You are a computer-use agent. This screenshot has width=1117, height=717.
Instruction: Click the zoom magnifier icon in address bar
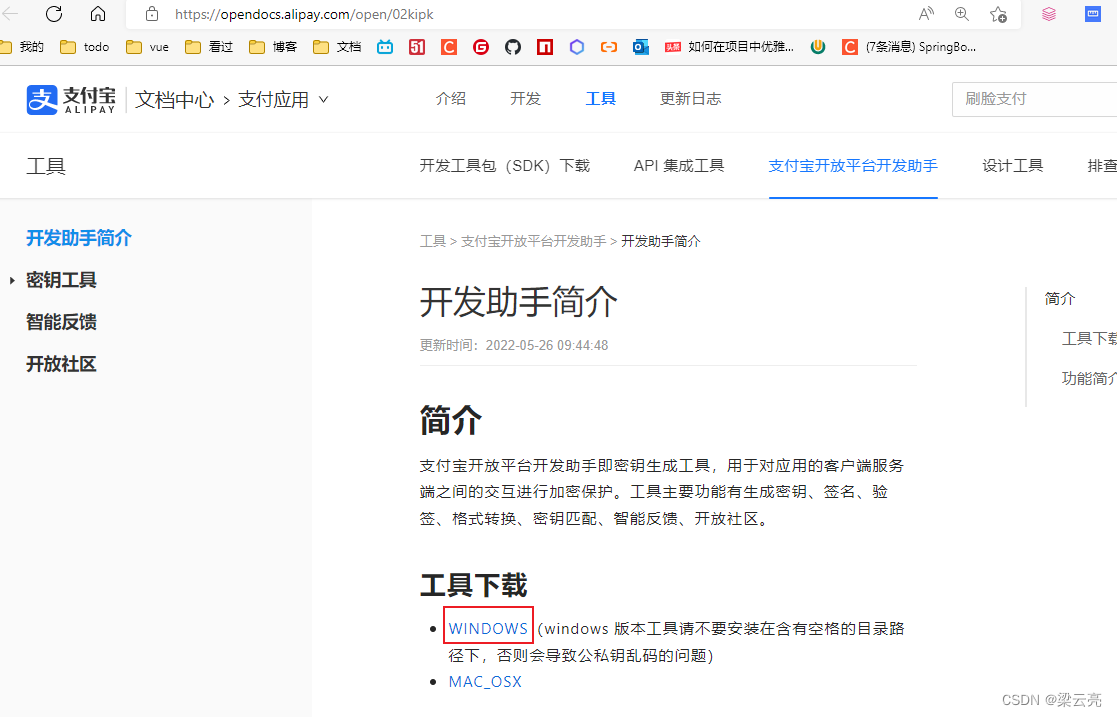pos(962,14)
